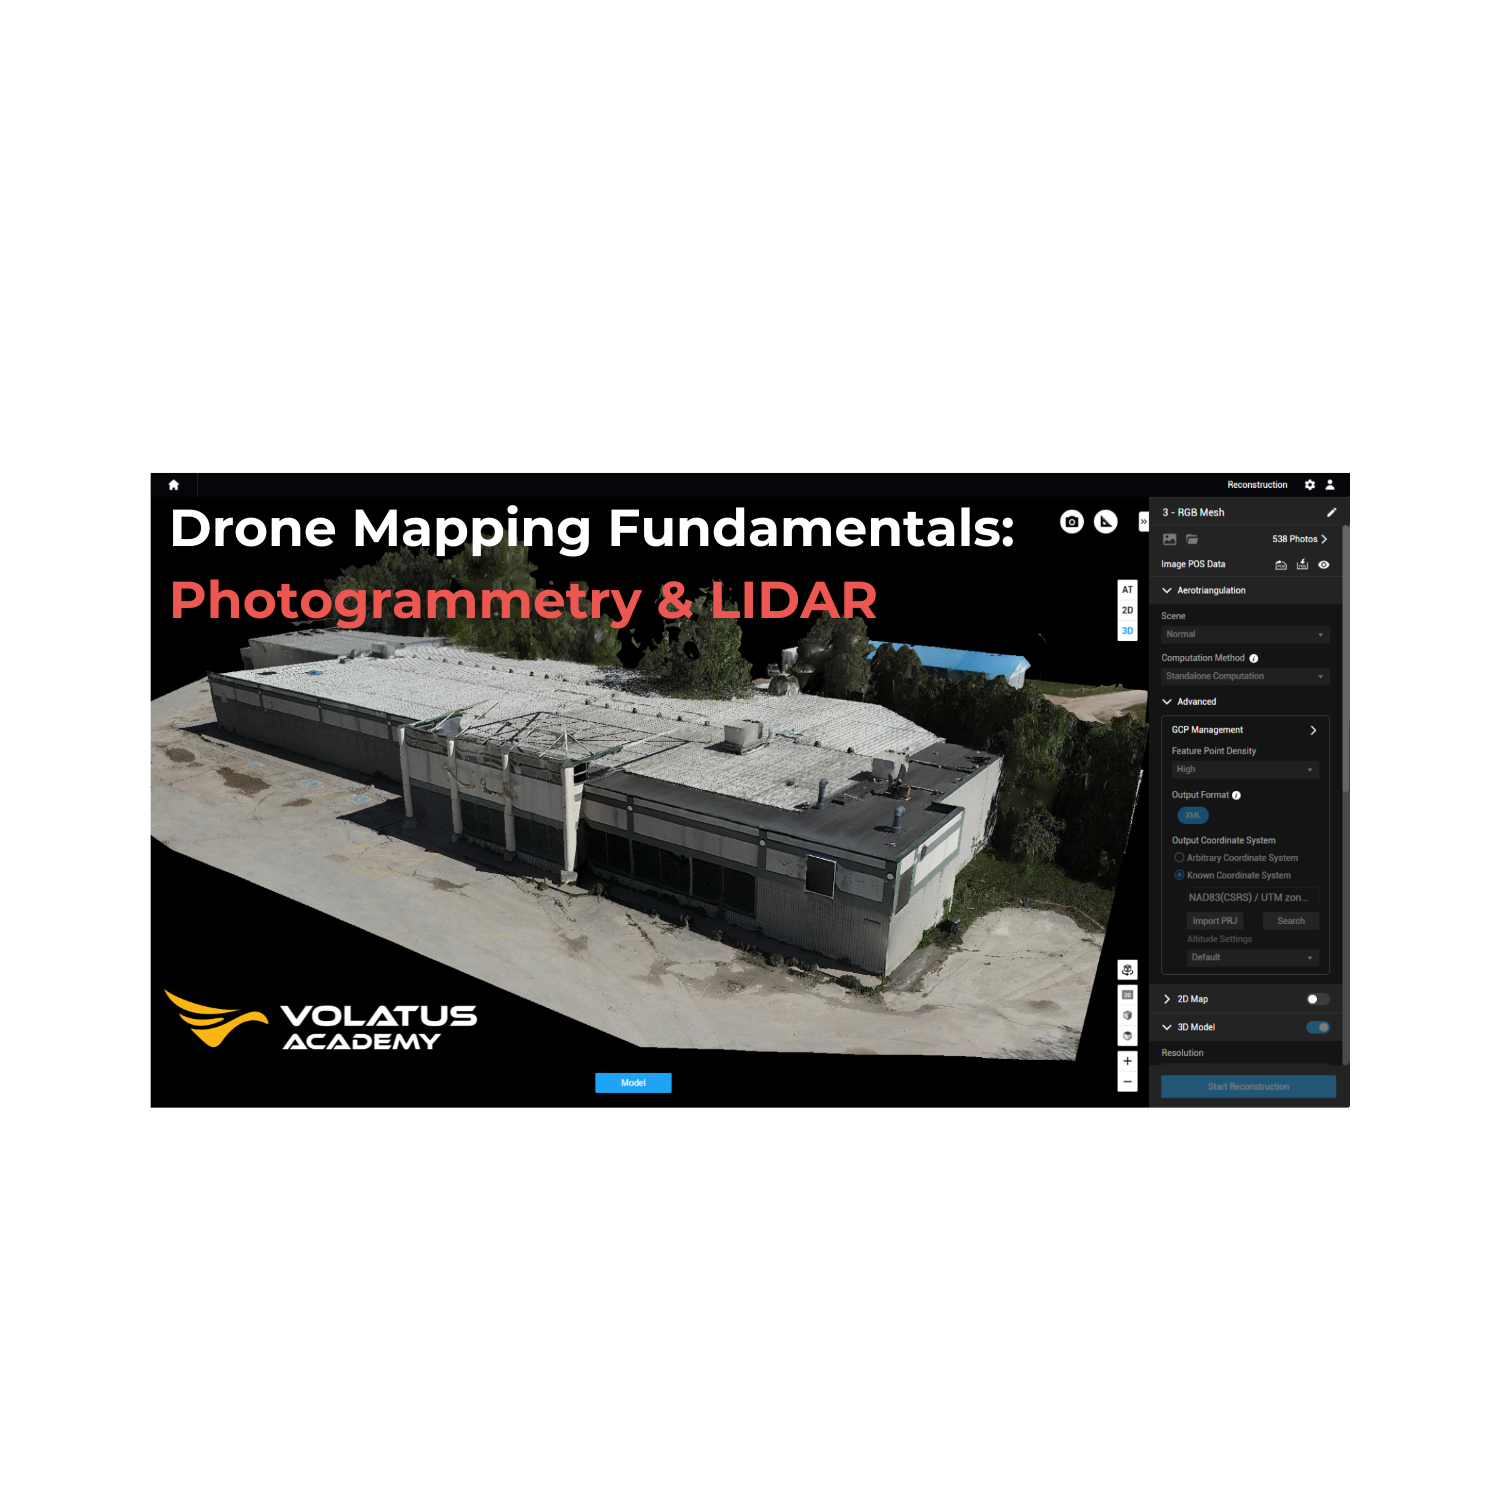The image size is (1500, 1500).
Task: Import Image POS Data
Action: tap(1282, 565)
